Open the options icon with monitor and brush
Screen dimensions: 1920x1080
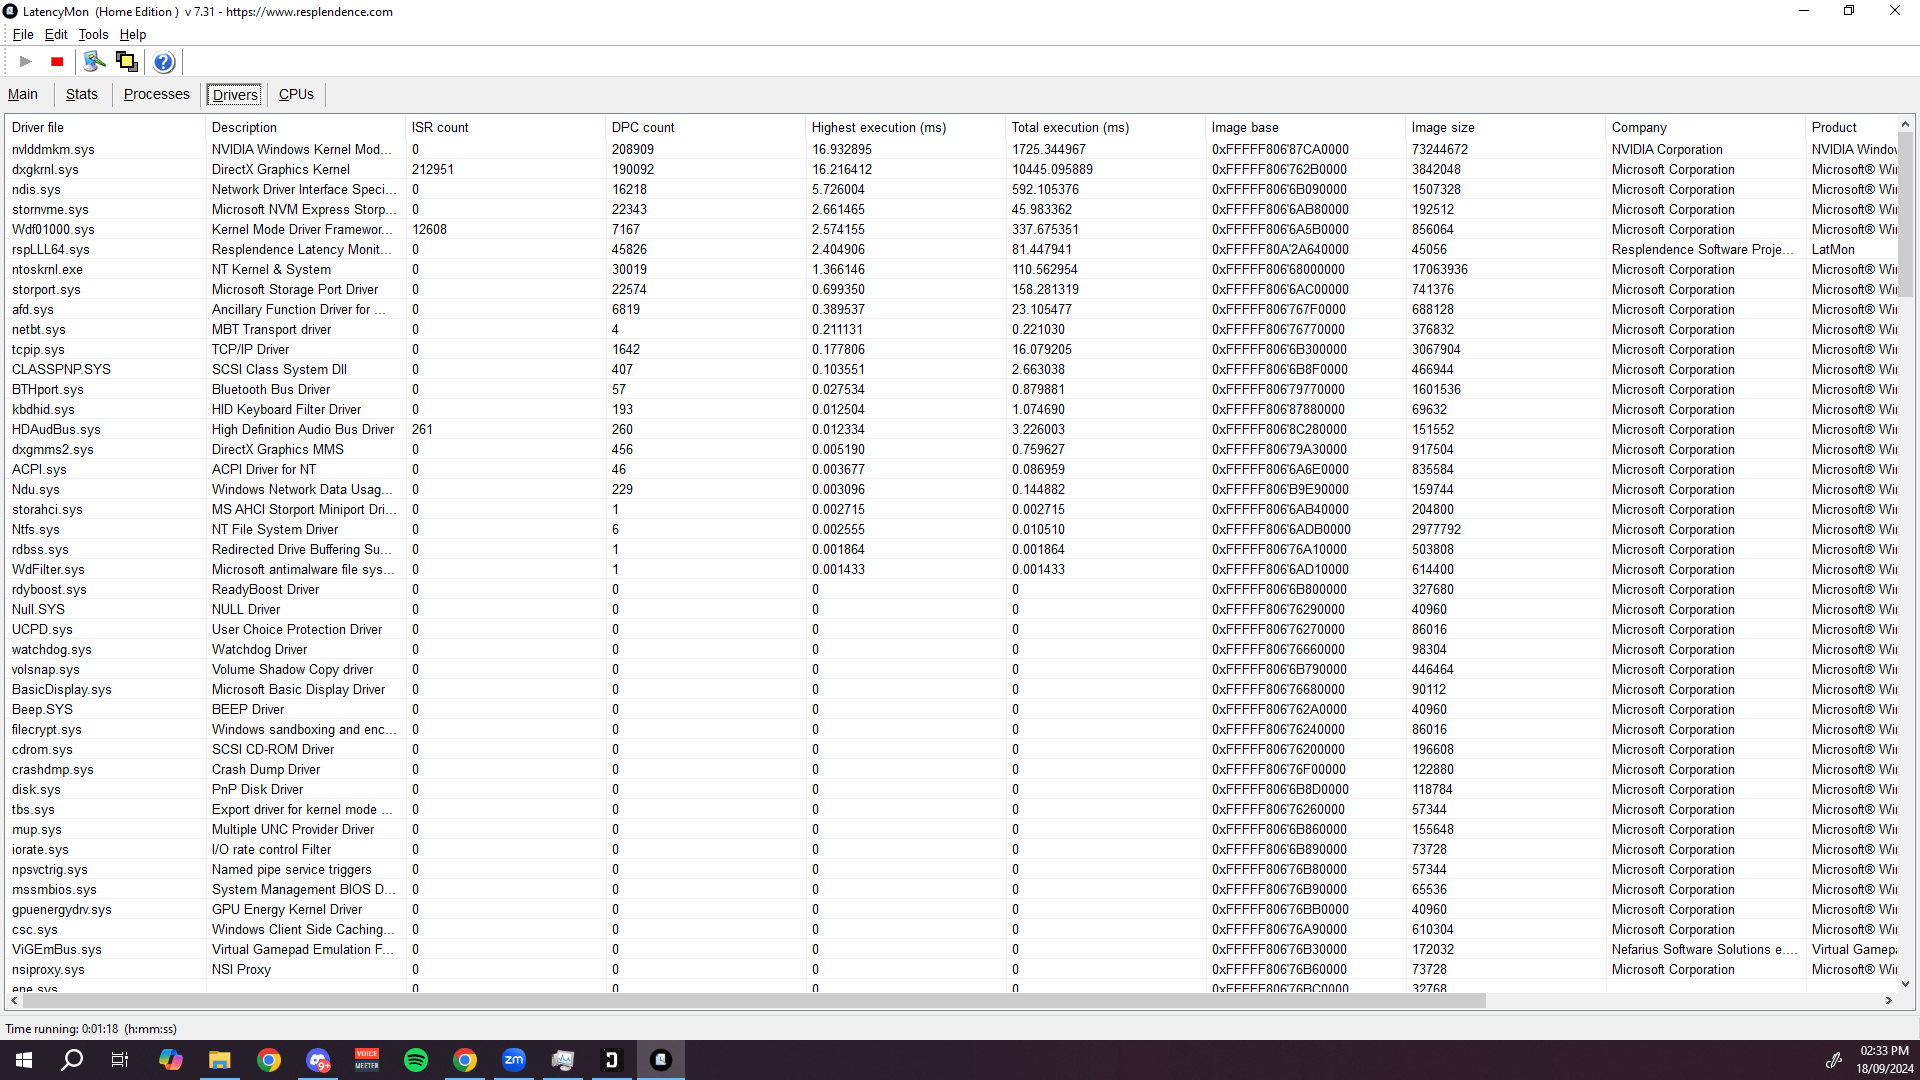(x=94, y=62)
